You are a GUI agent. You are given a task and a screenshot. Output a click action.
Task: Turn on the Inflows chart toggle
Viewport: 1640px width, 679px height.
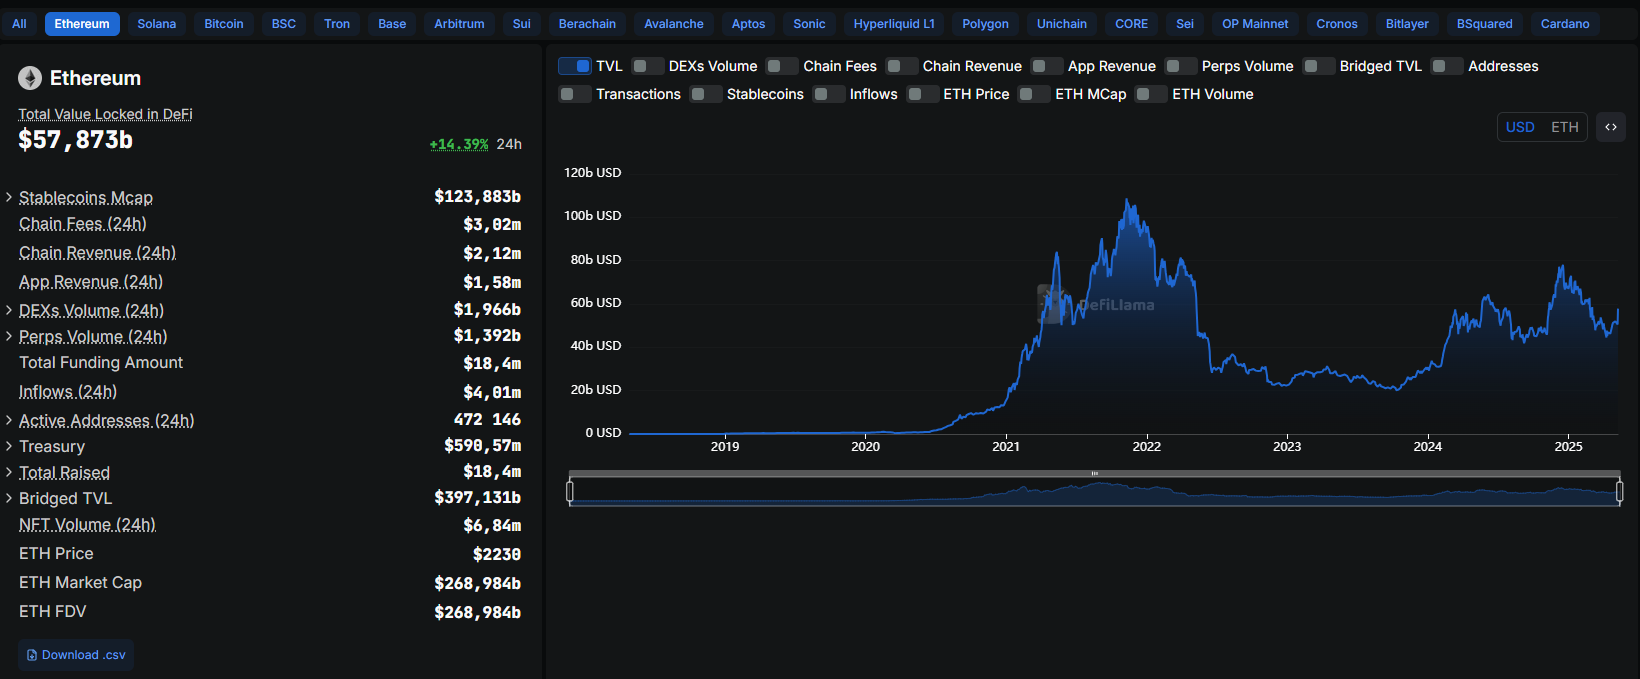tap(829, 94)
